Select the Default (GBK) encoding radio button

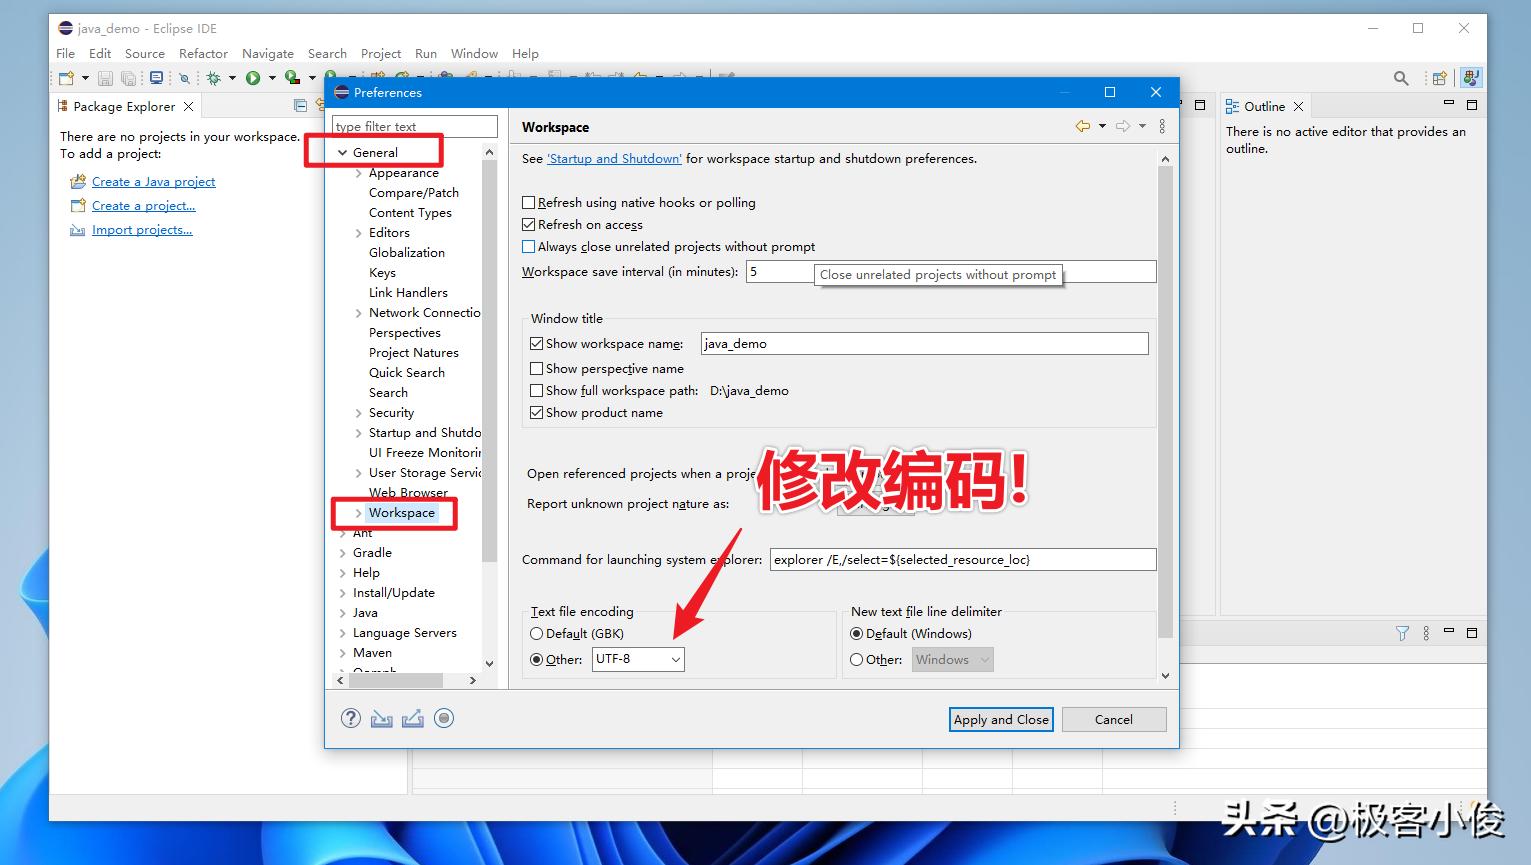click(536, 633)
